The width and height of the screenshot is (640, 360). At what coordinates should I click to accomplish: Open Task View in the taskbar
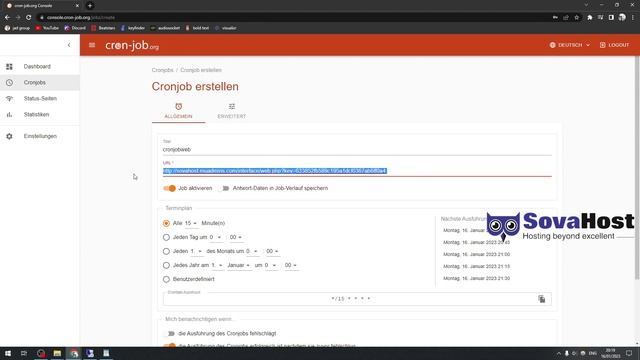[24, 353]
